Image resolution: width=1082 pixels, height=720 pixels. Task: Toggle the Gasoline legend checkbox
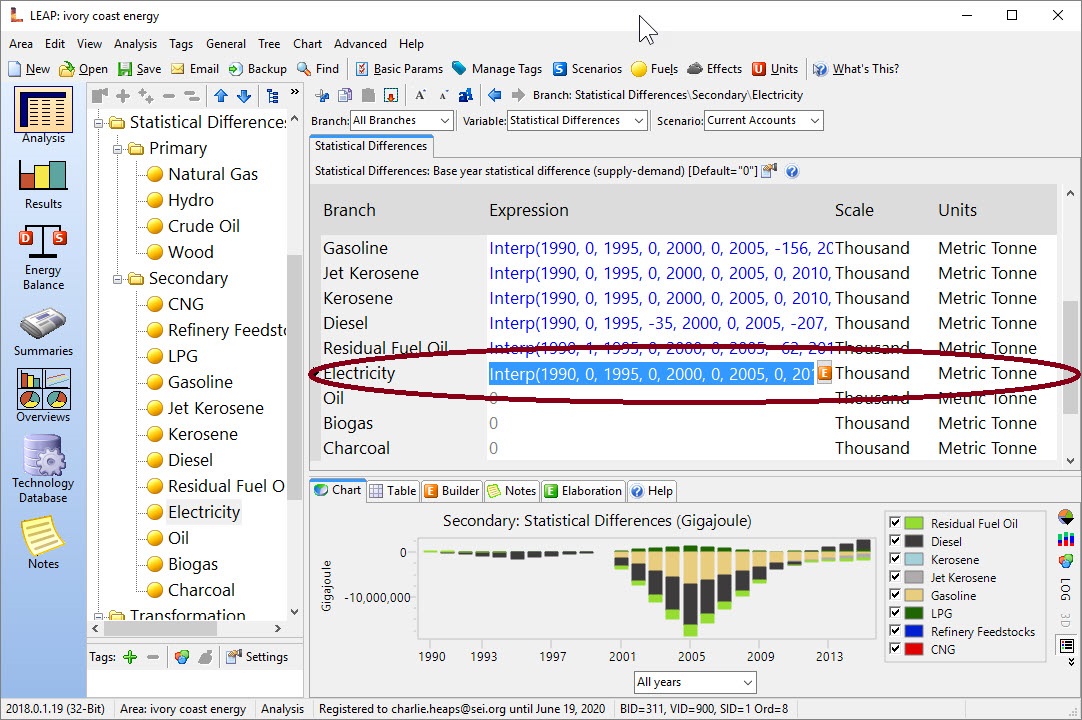pyautogui.click(x=895, y=596)
